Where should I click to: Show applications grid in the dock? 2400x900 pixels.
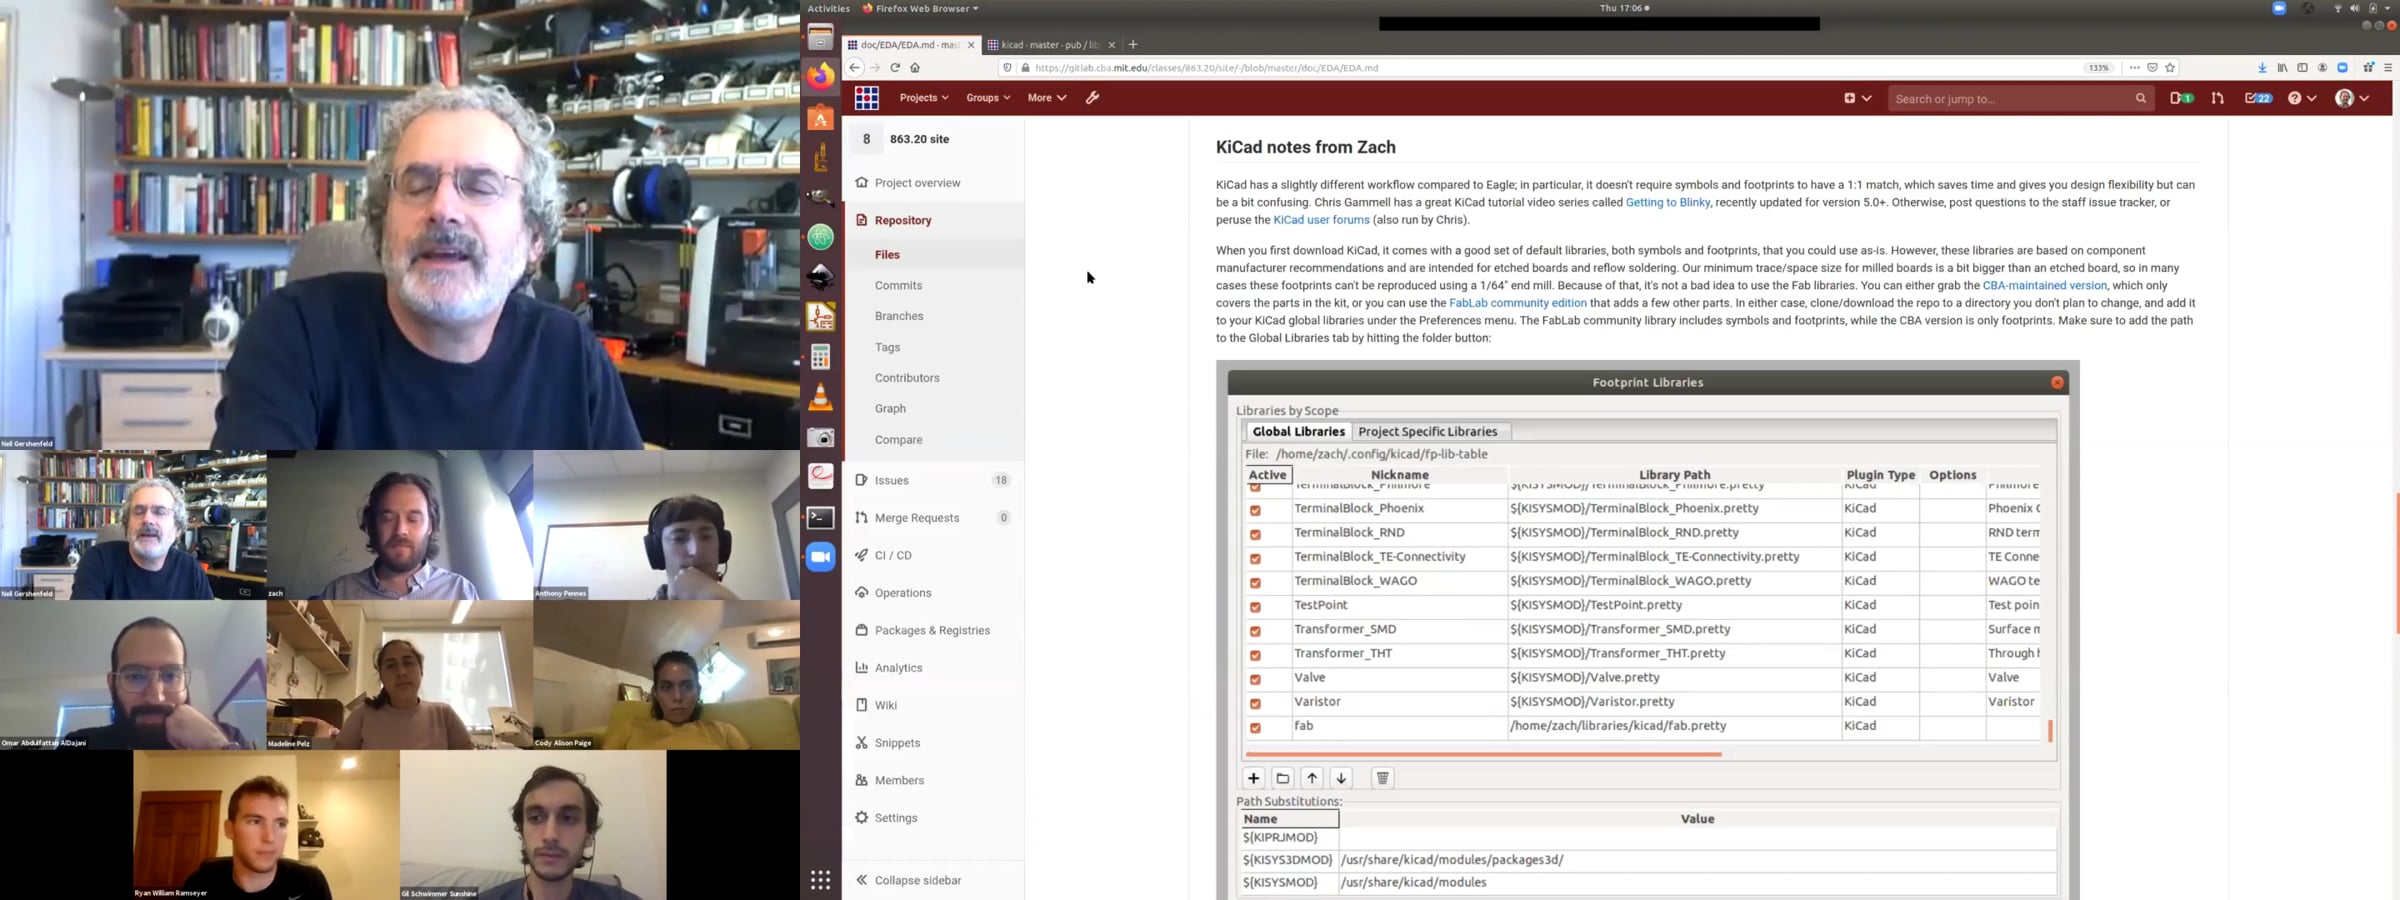[821, 880]
